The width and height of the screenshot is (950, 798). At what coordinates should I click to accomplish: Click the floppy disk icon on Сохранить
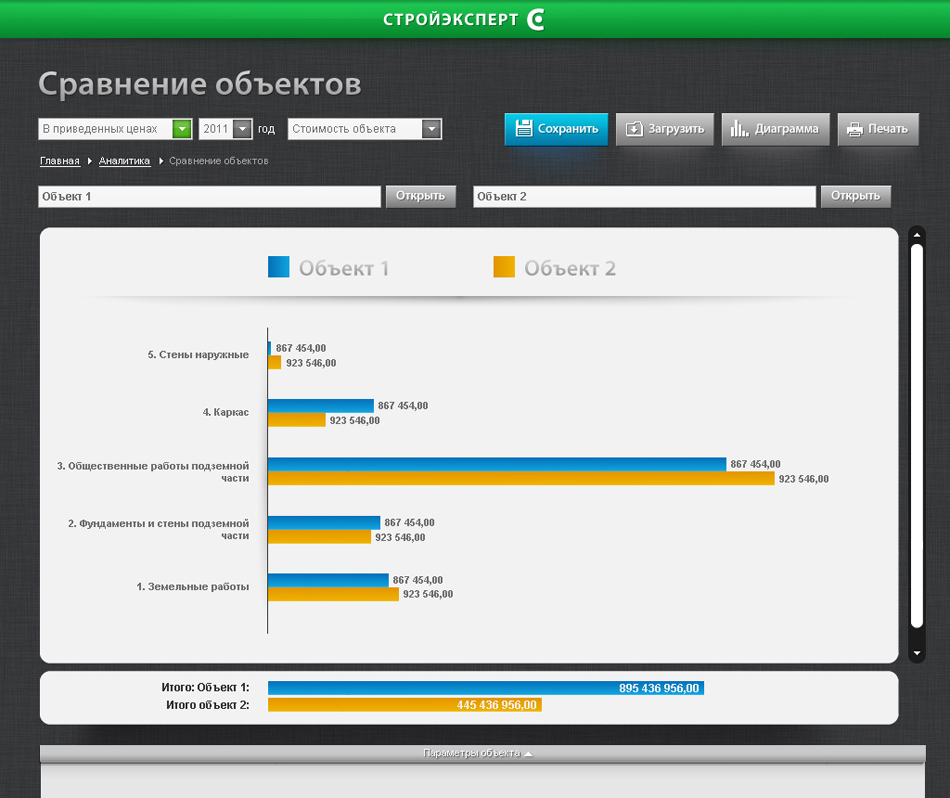click(523, 128)
